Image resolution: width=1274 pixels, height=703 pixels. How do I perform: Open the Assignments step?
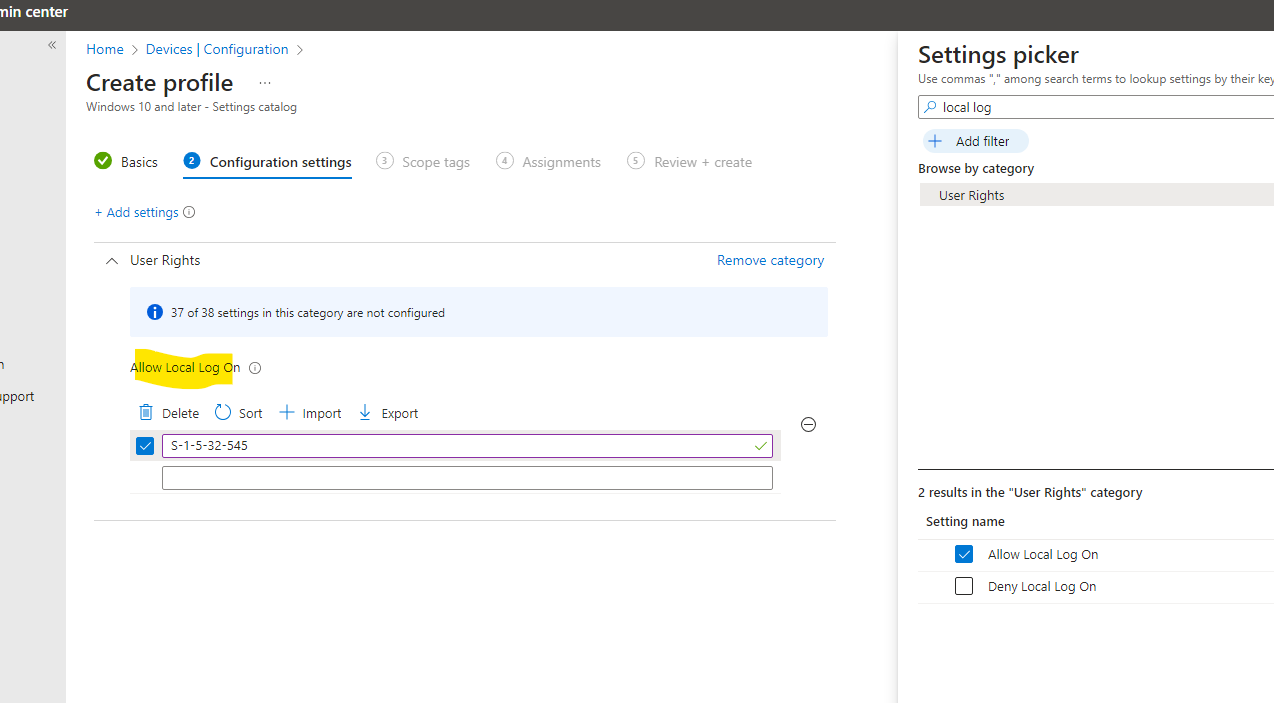tap(549, 162)
